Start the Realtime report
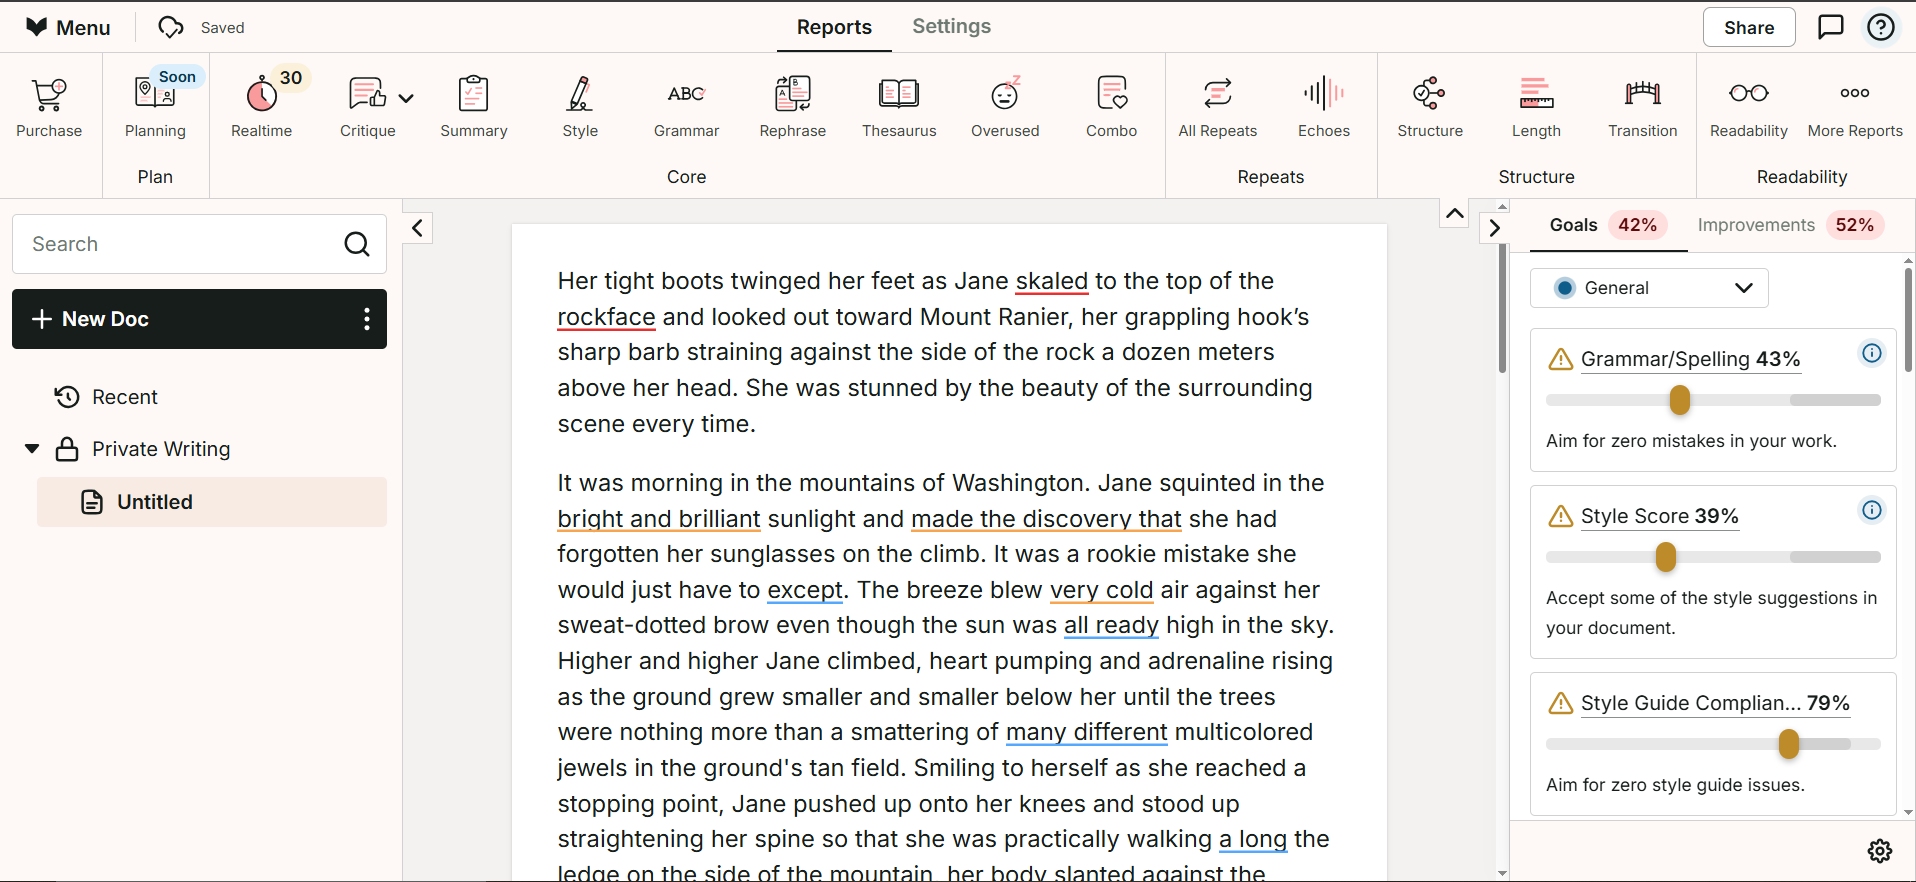Image resolution: width=1916 pixels, height=882 pixels. [262, 107]
